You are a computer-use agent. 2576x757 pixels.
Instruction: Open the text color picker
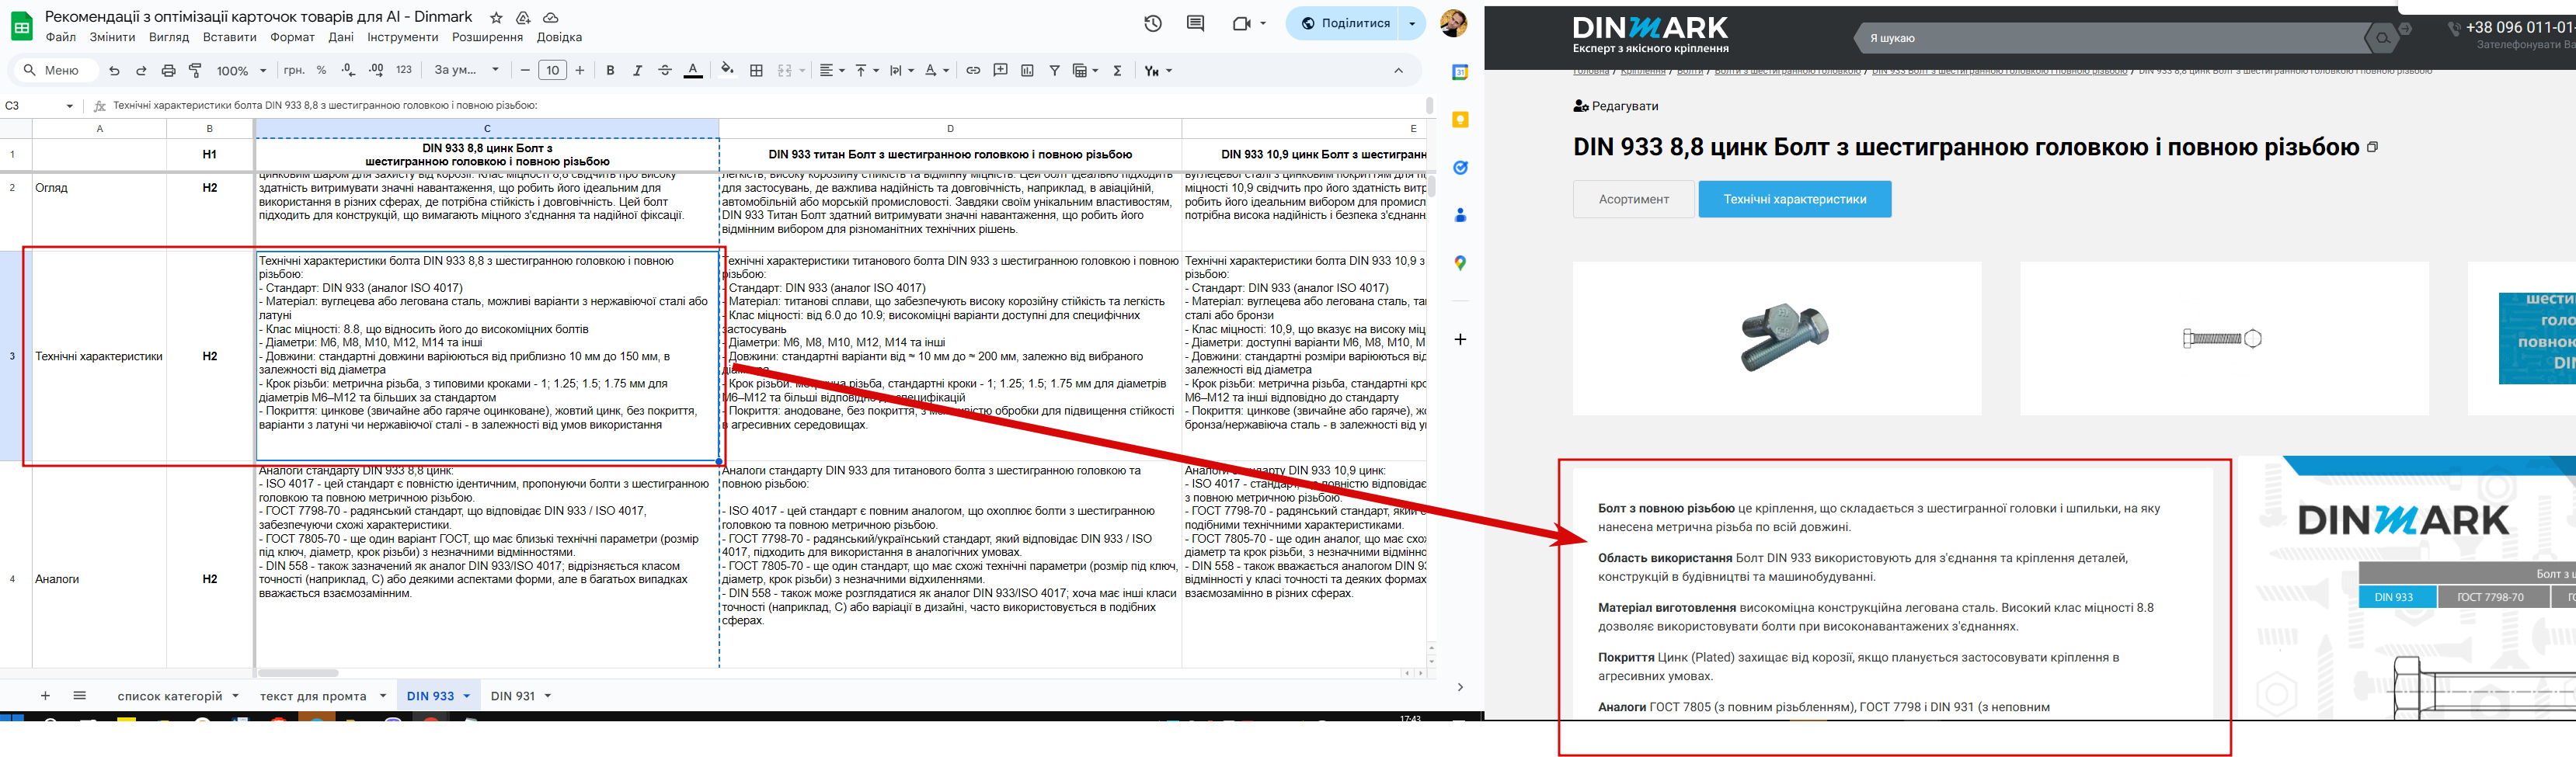pyautogui.click(x=693, y=71)
